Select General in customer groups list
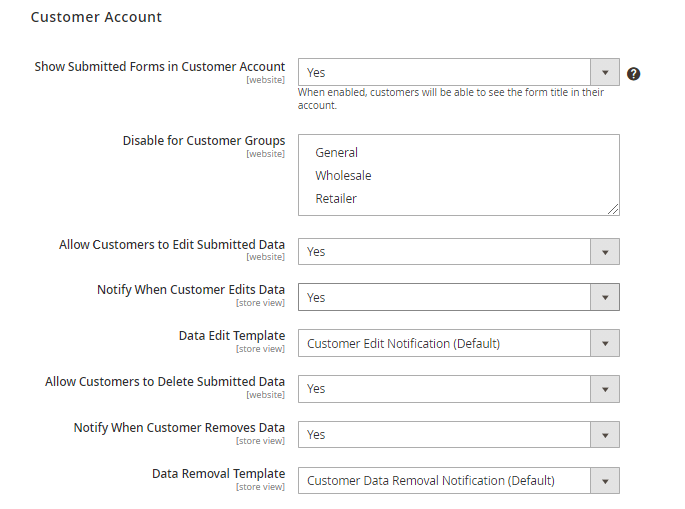 pyautogui.click(x=337, y=153)
